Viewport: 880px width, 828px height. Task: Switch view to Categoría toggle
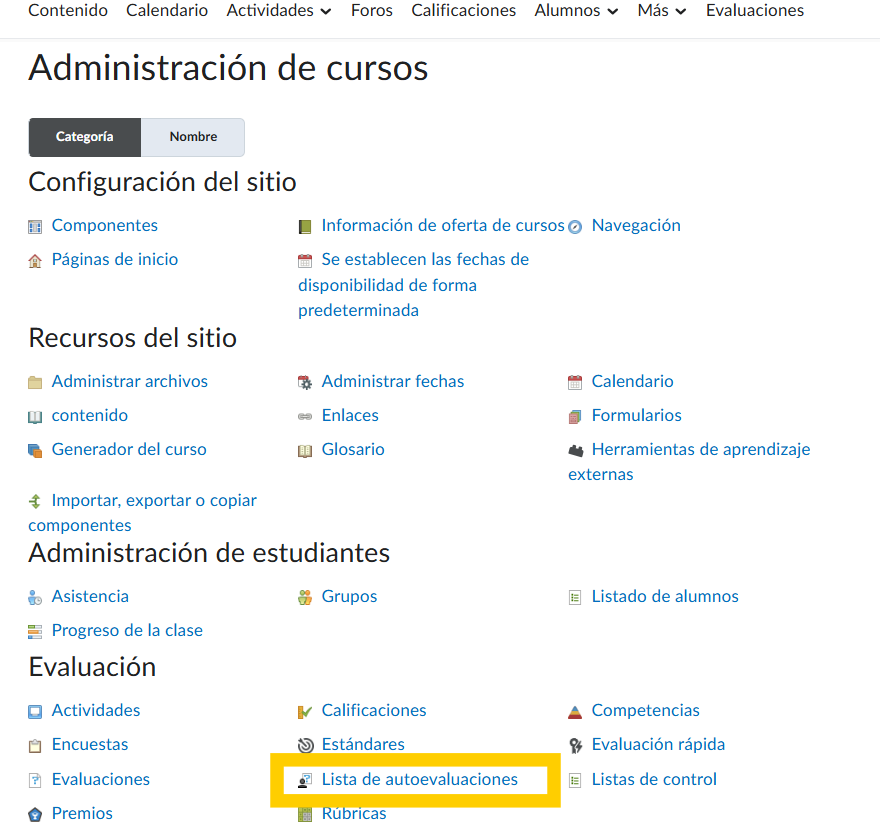tap(85, 137)
